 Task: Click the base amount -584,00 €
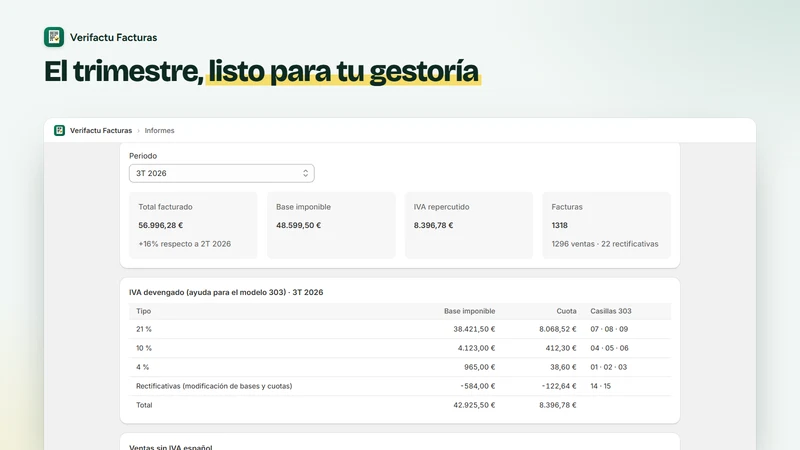(x=478, y=386)
